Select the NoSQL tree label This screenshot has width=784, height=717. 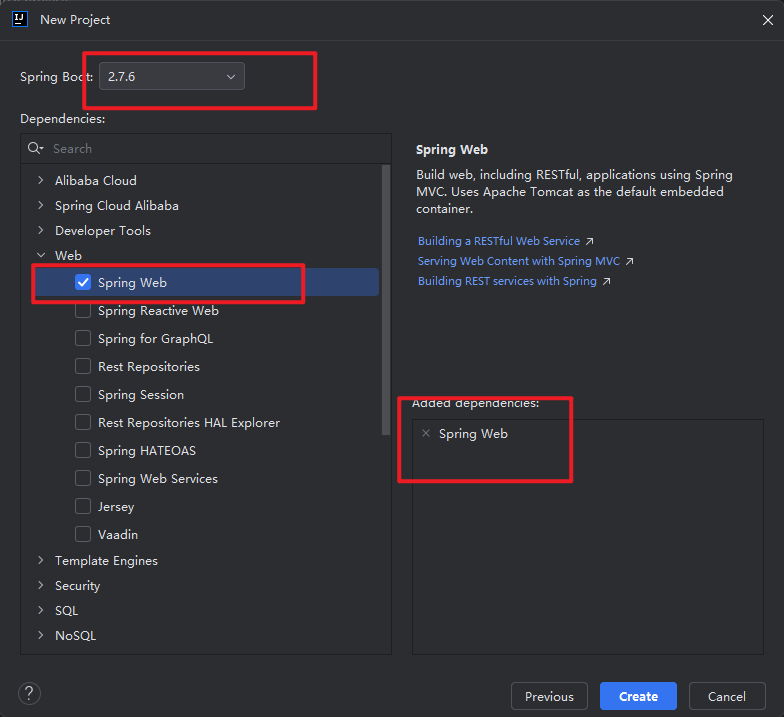pyautogui.click(x=76, y=636)
